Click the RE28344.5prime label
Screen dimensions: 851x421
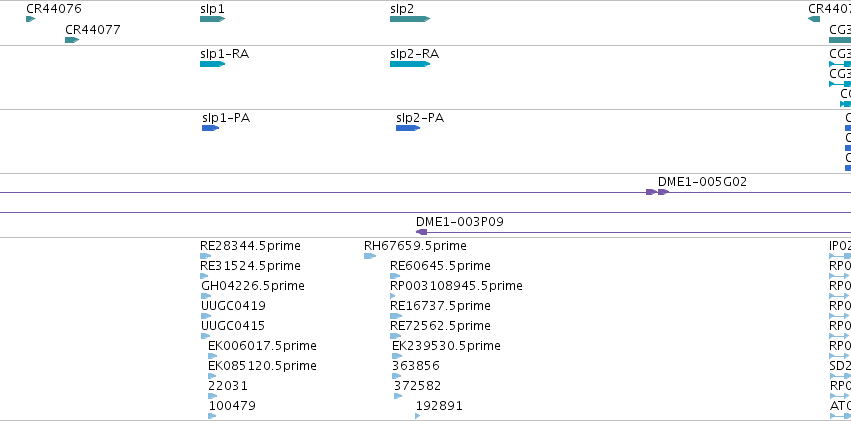(250, 246)
